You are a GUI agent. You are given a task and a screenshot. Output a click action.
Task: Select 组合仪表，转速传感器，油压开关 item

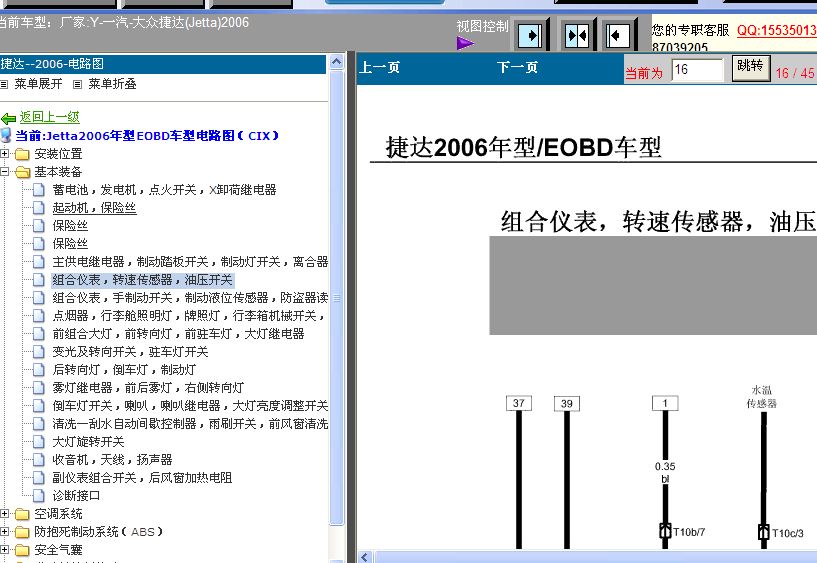click(142, 280)
